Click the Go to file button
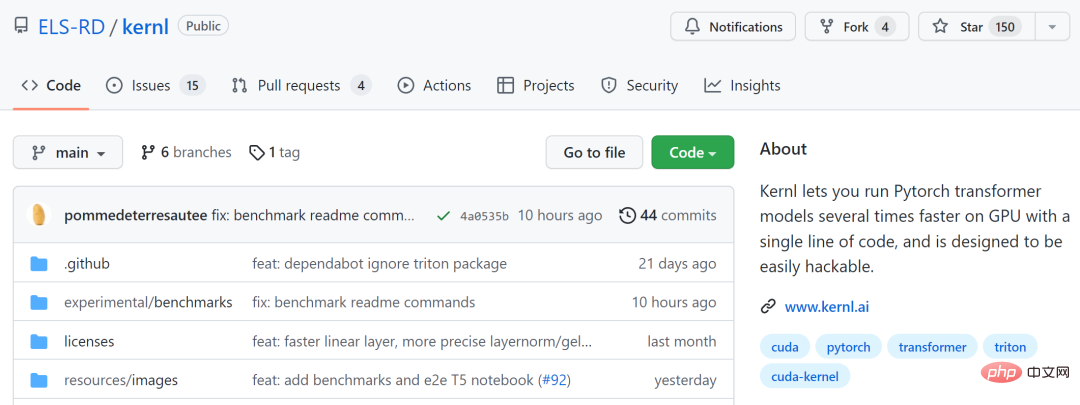1080x405 pixels. point(594,152)
